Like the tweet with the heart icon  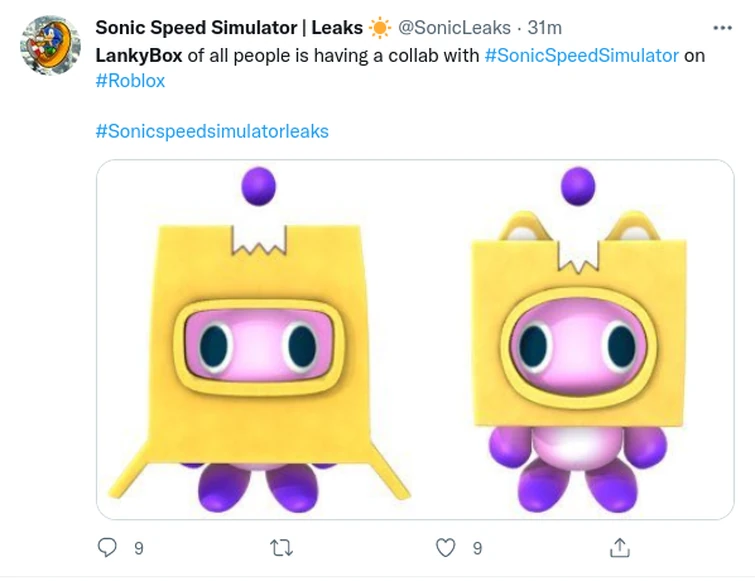447,547
